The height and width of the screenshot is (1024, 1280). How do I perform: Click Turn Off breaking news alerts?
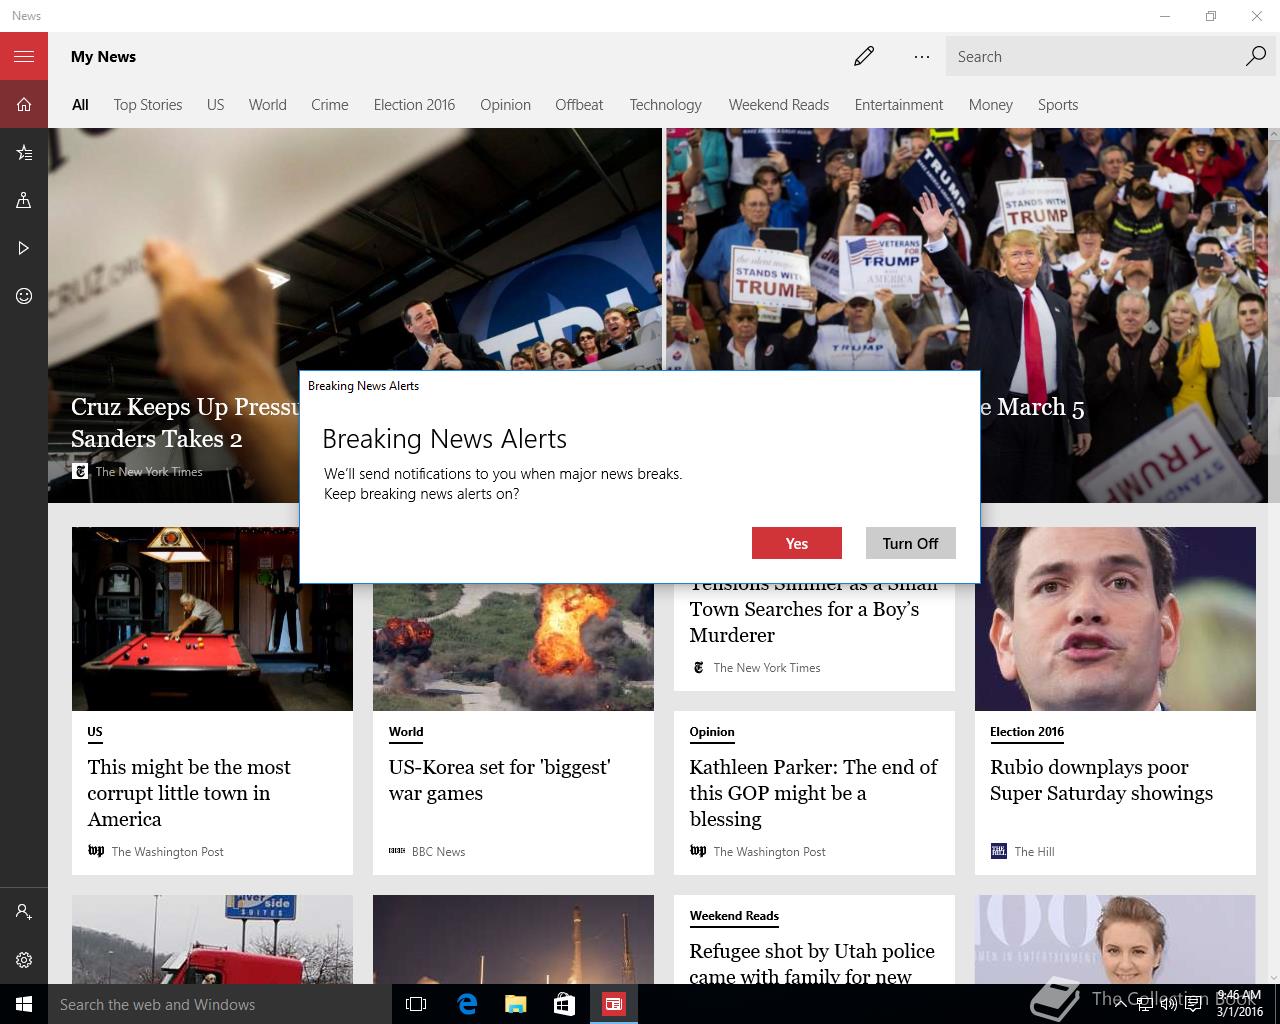tap(910, 543)
